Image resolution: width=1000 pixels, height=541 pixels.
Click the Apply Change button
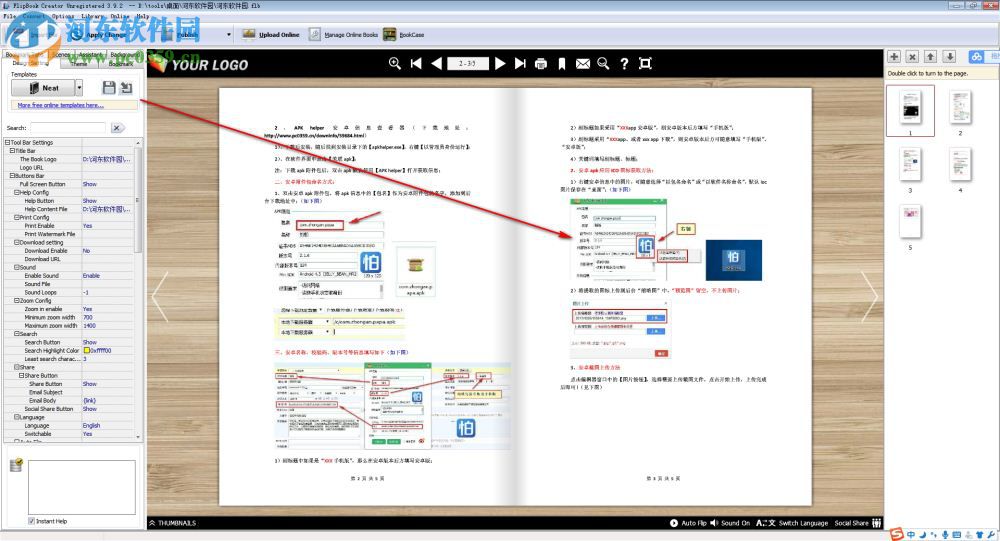point(99,34)
